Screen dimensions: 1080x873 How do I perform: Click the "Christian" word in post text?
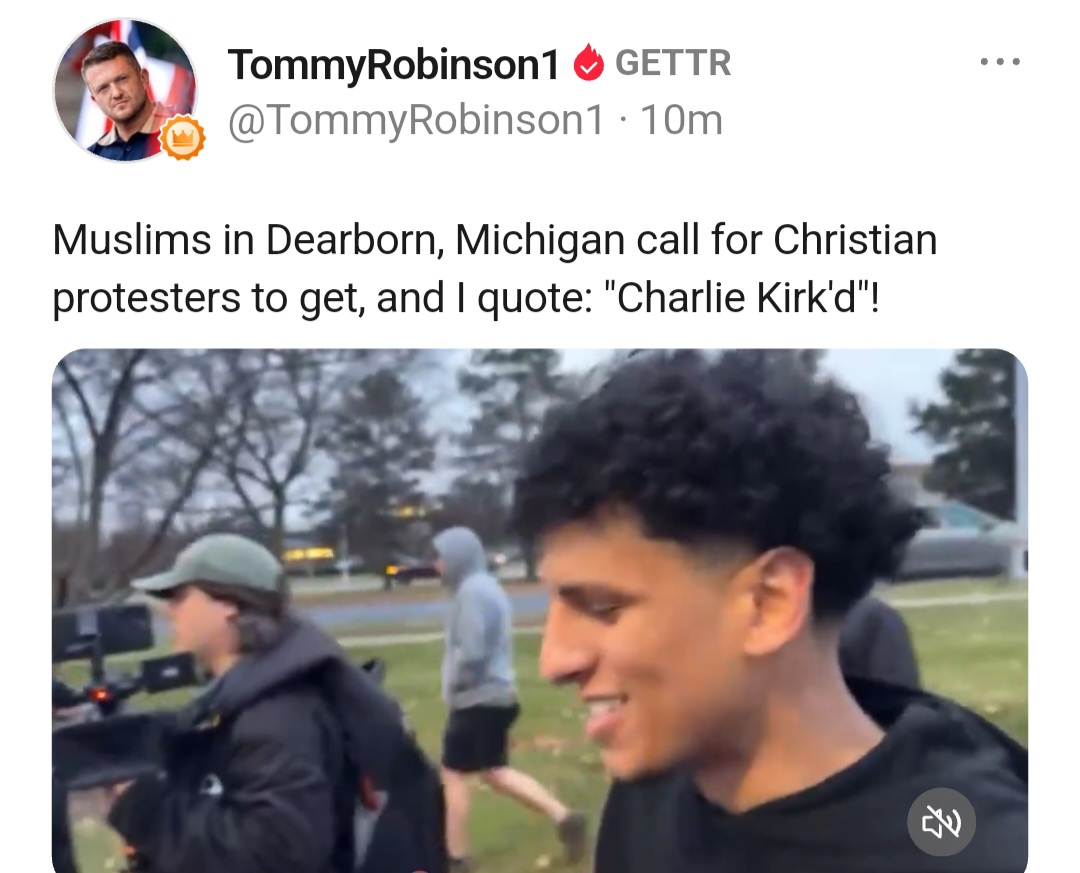click(x=855, y=240)
